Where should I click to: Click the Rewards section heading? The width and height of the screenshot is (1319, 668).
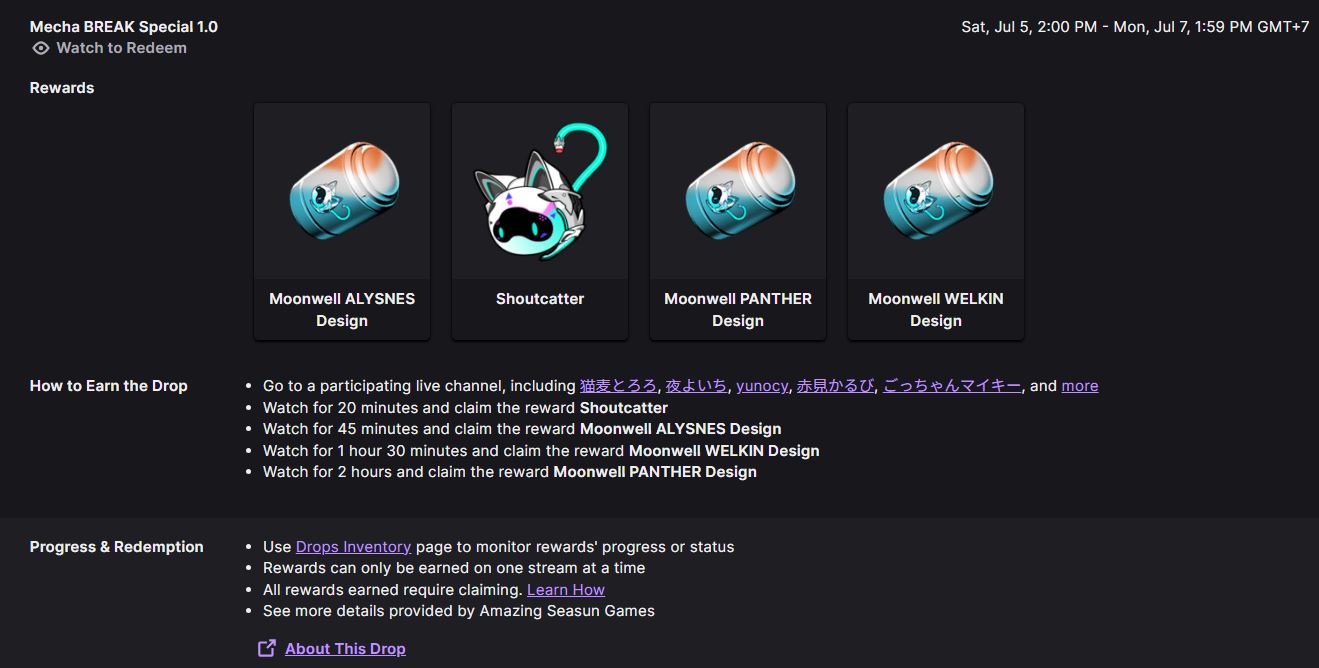pyautogui.click(x=62, y=88)
